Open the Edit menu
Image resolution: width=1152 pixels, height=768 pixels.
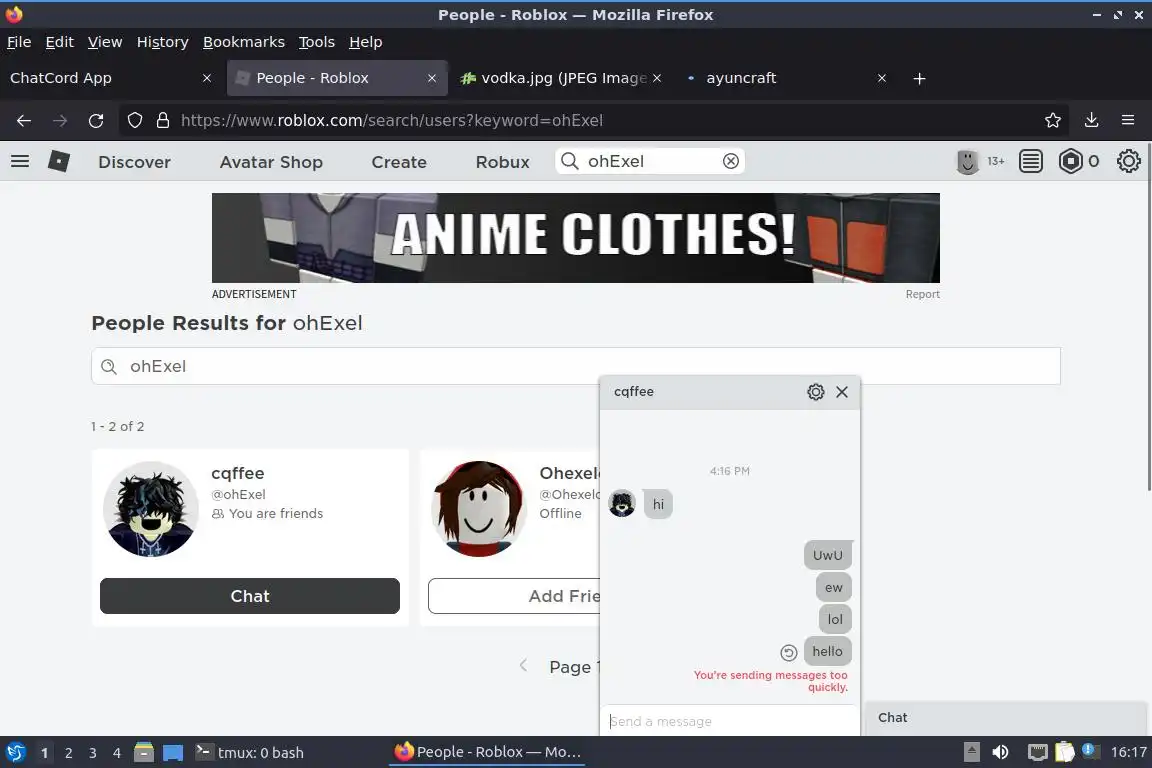60,42
